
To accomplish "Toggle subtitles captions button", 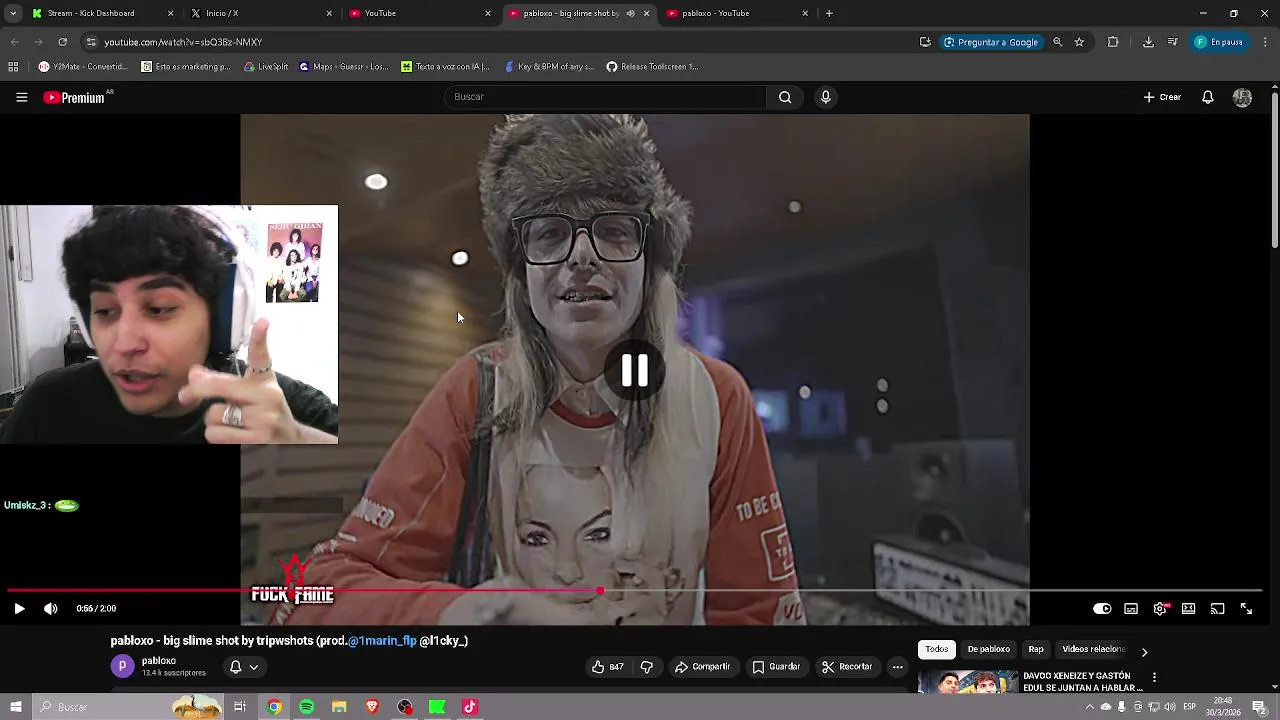I will (1131, 608).
